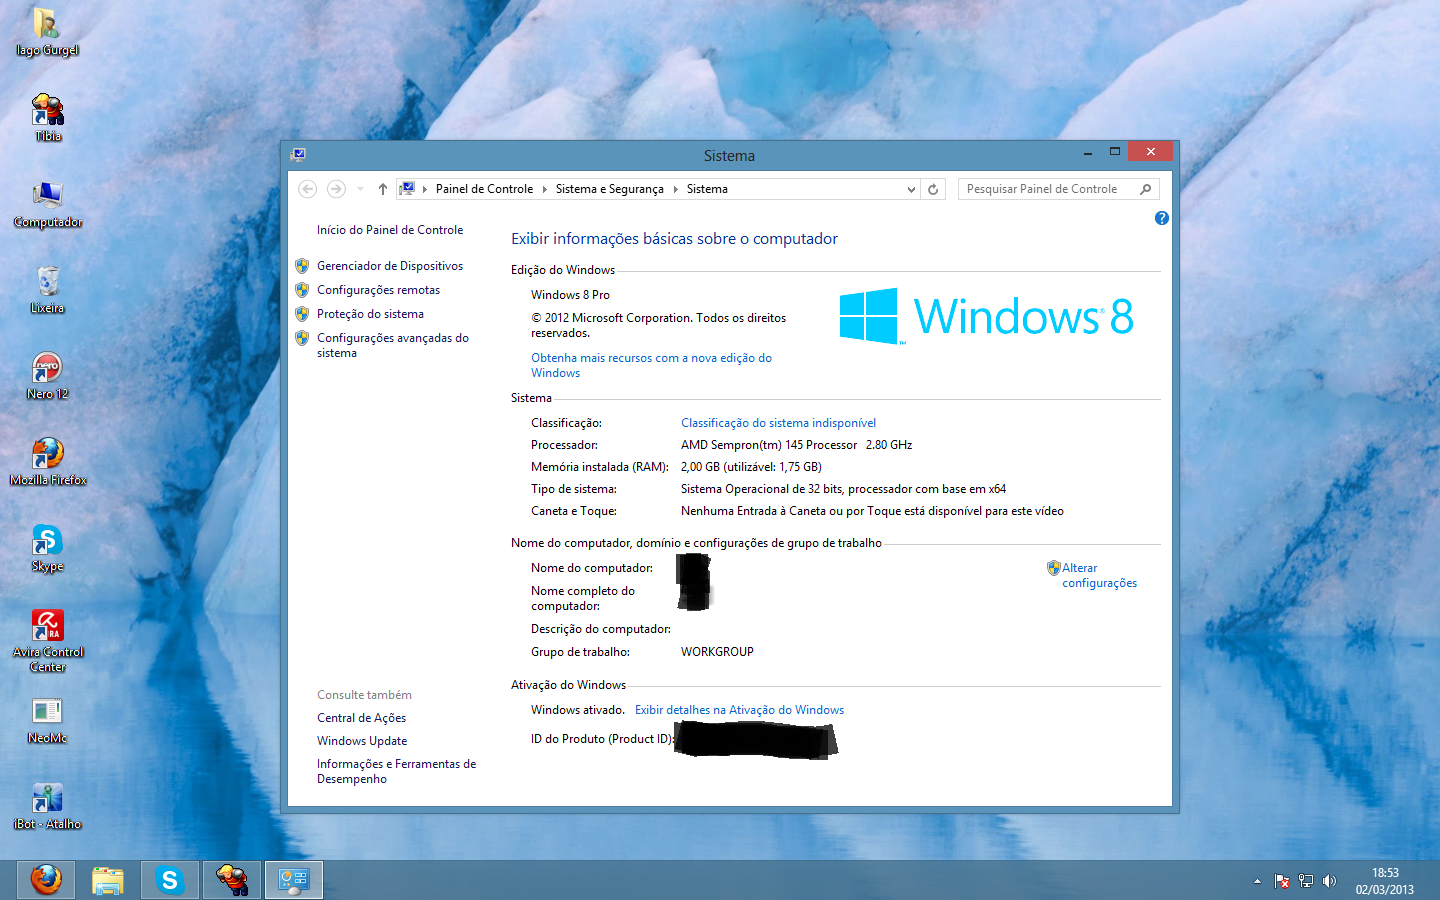Select the Mozilla Firefox desktop shortcut
Screen dimensions: 1440x900
[x=48, y=462]
